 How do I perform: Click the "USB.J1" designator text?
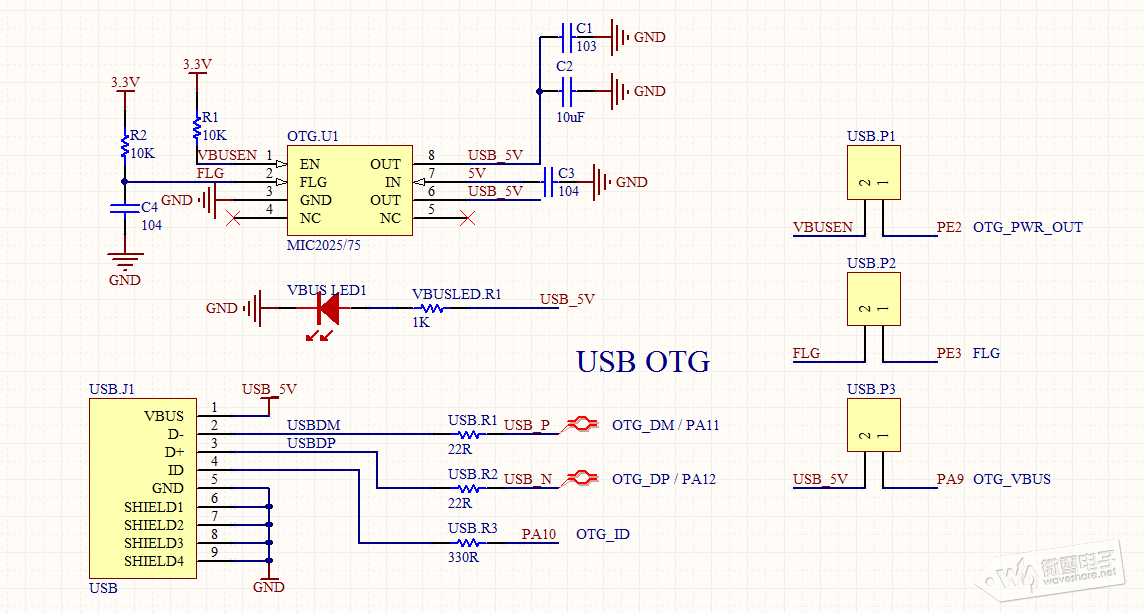click(x=112, y=389)
